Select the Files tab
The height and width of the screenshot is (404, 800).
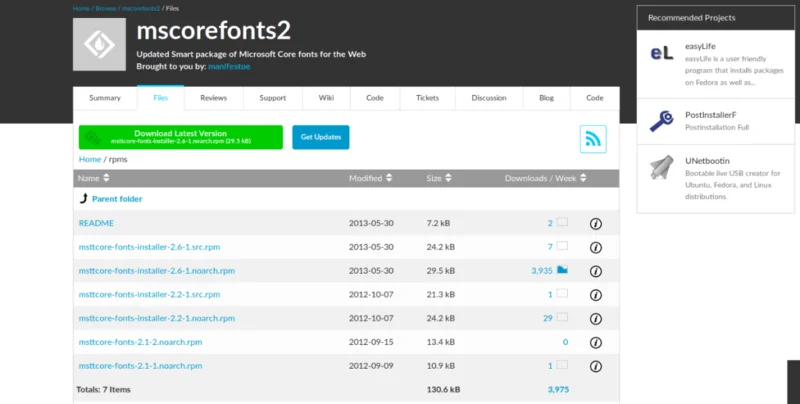click(161, 98)
